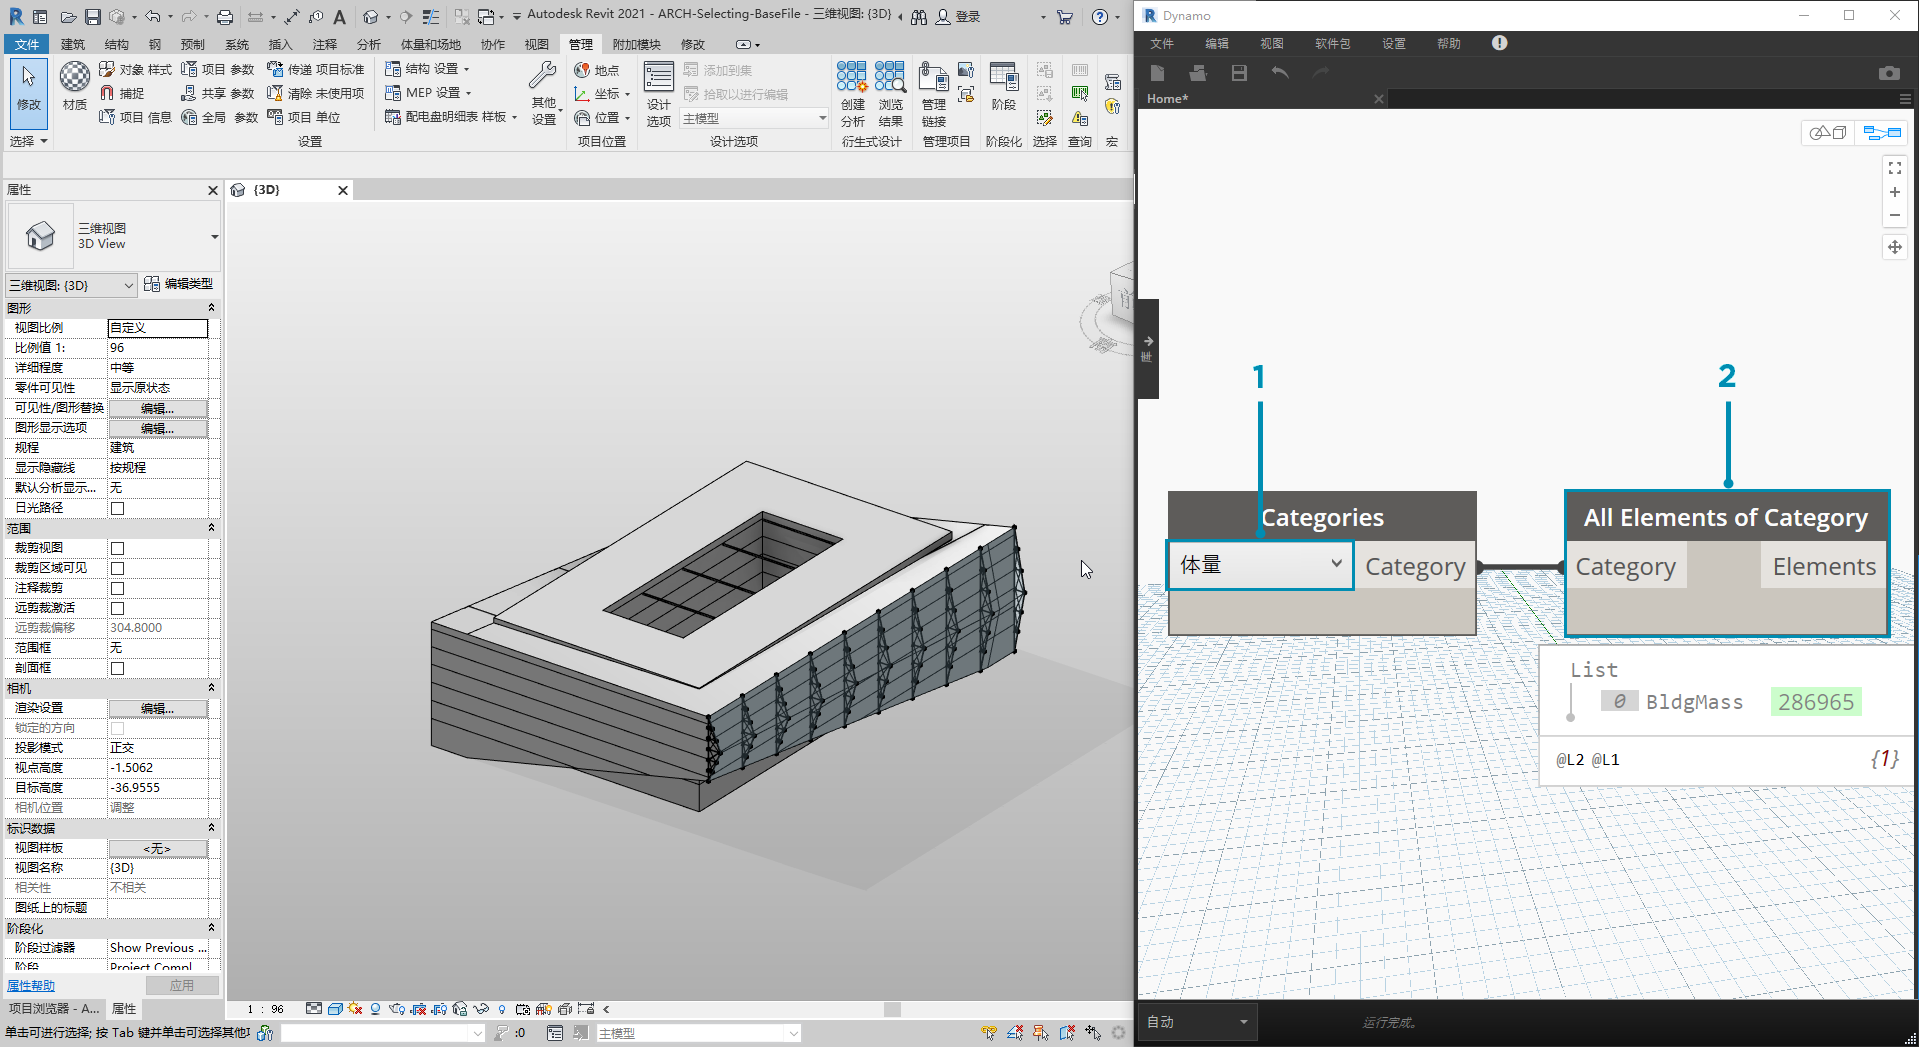The height and width of the screenshot is (1047, 1919).
Task: Open the 文件 ribbon tab
Action: coord(27,44)
